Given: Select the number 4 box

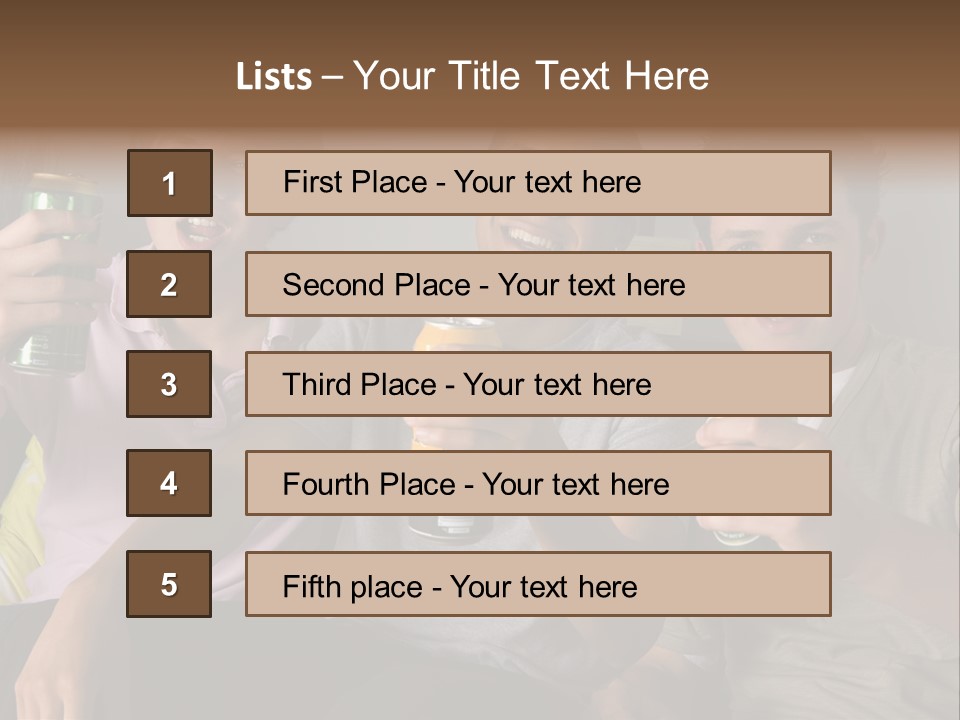Looking at the screenshot, I should click(169, 483).
